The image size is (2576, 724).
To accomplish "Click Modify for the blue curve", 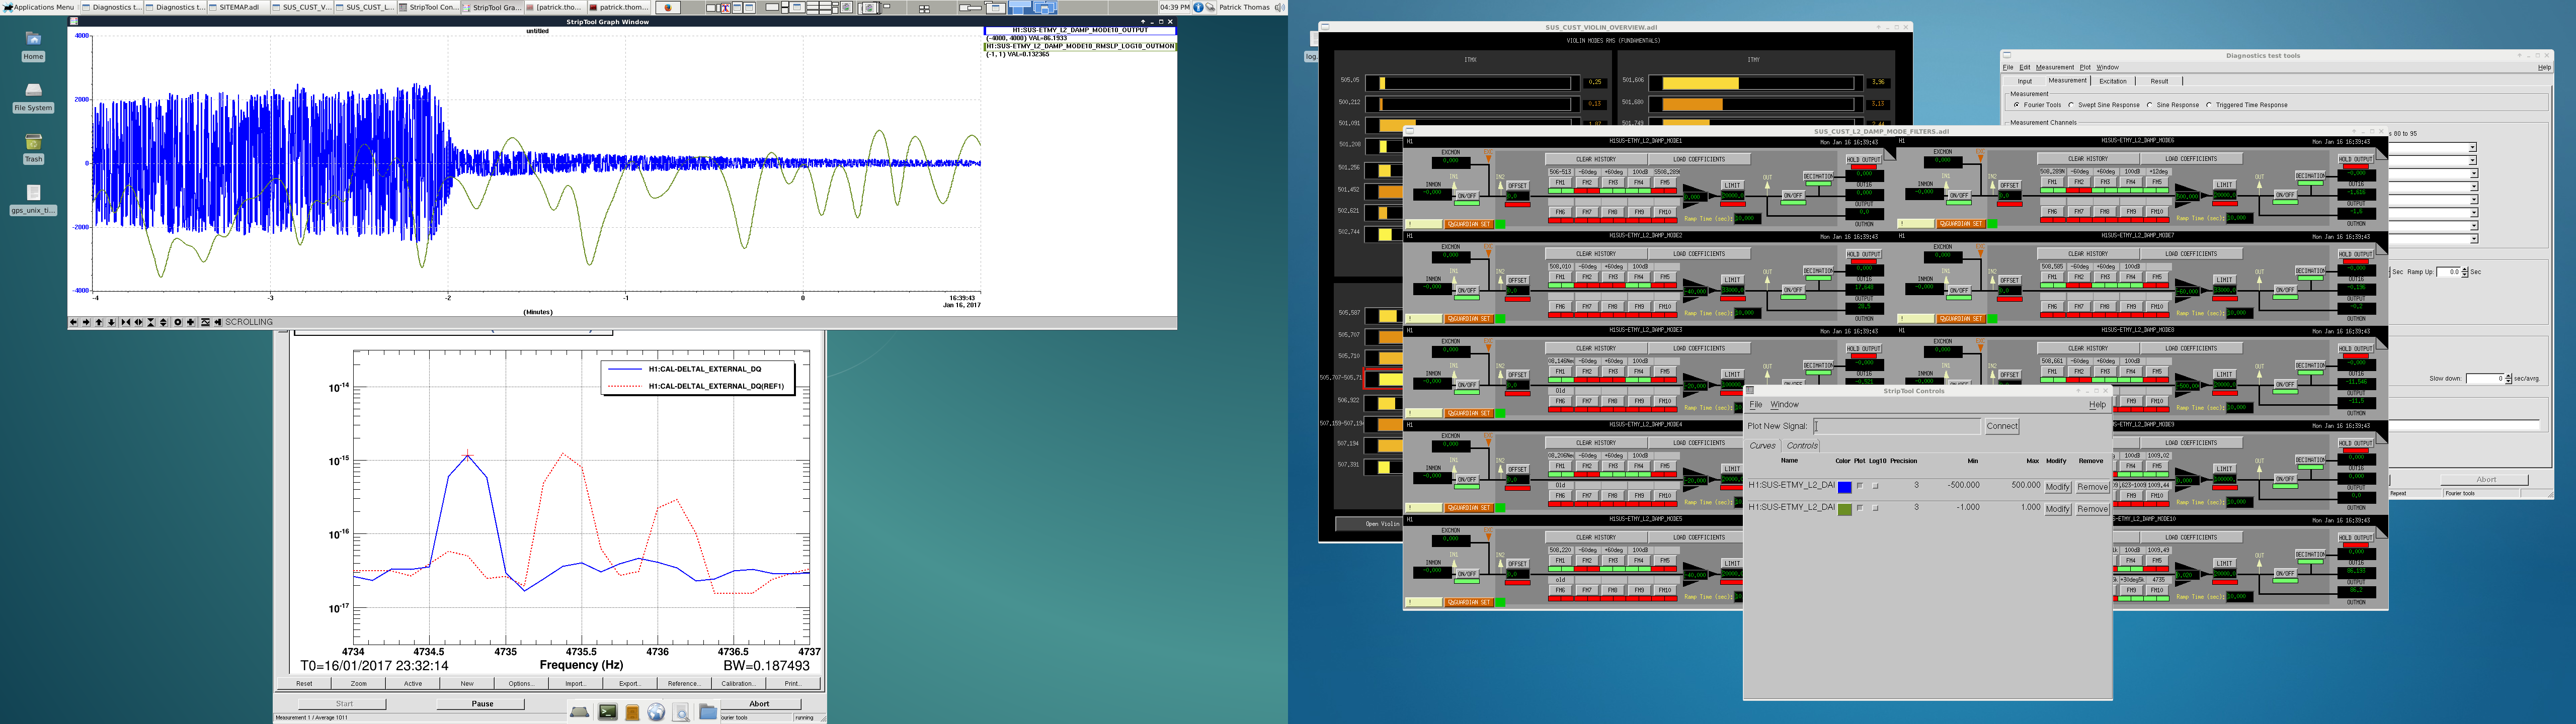I will point(2057,487).
